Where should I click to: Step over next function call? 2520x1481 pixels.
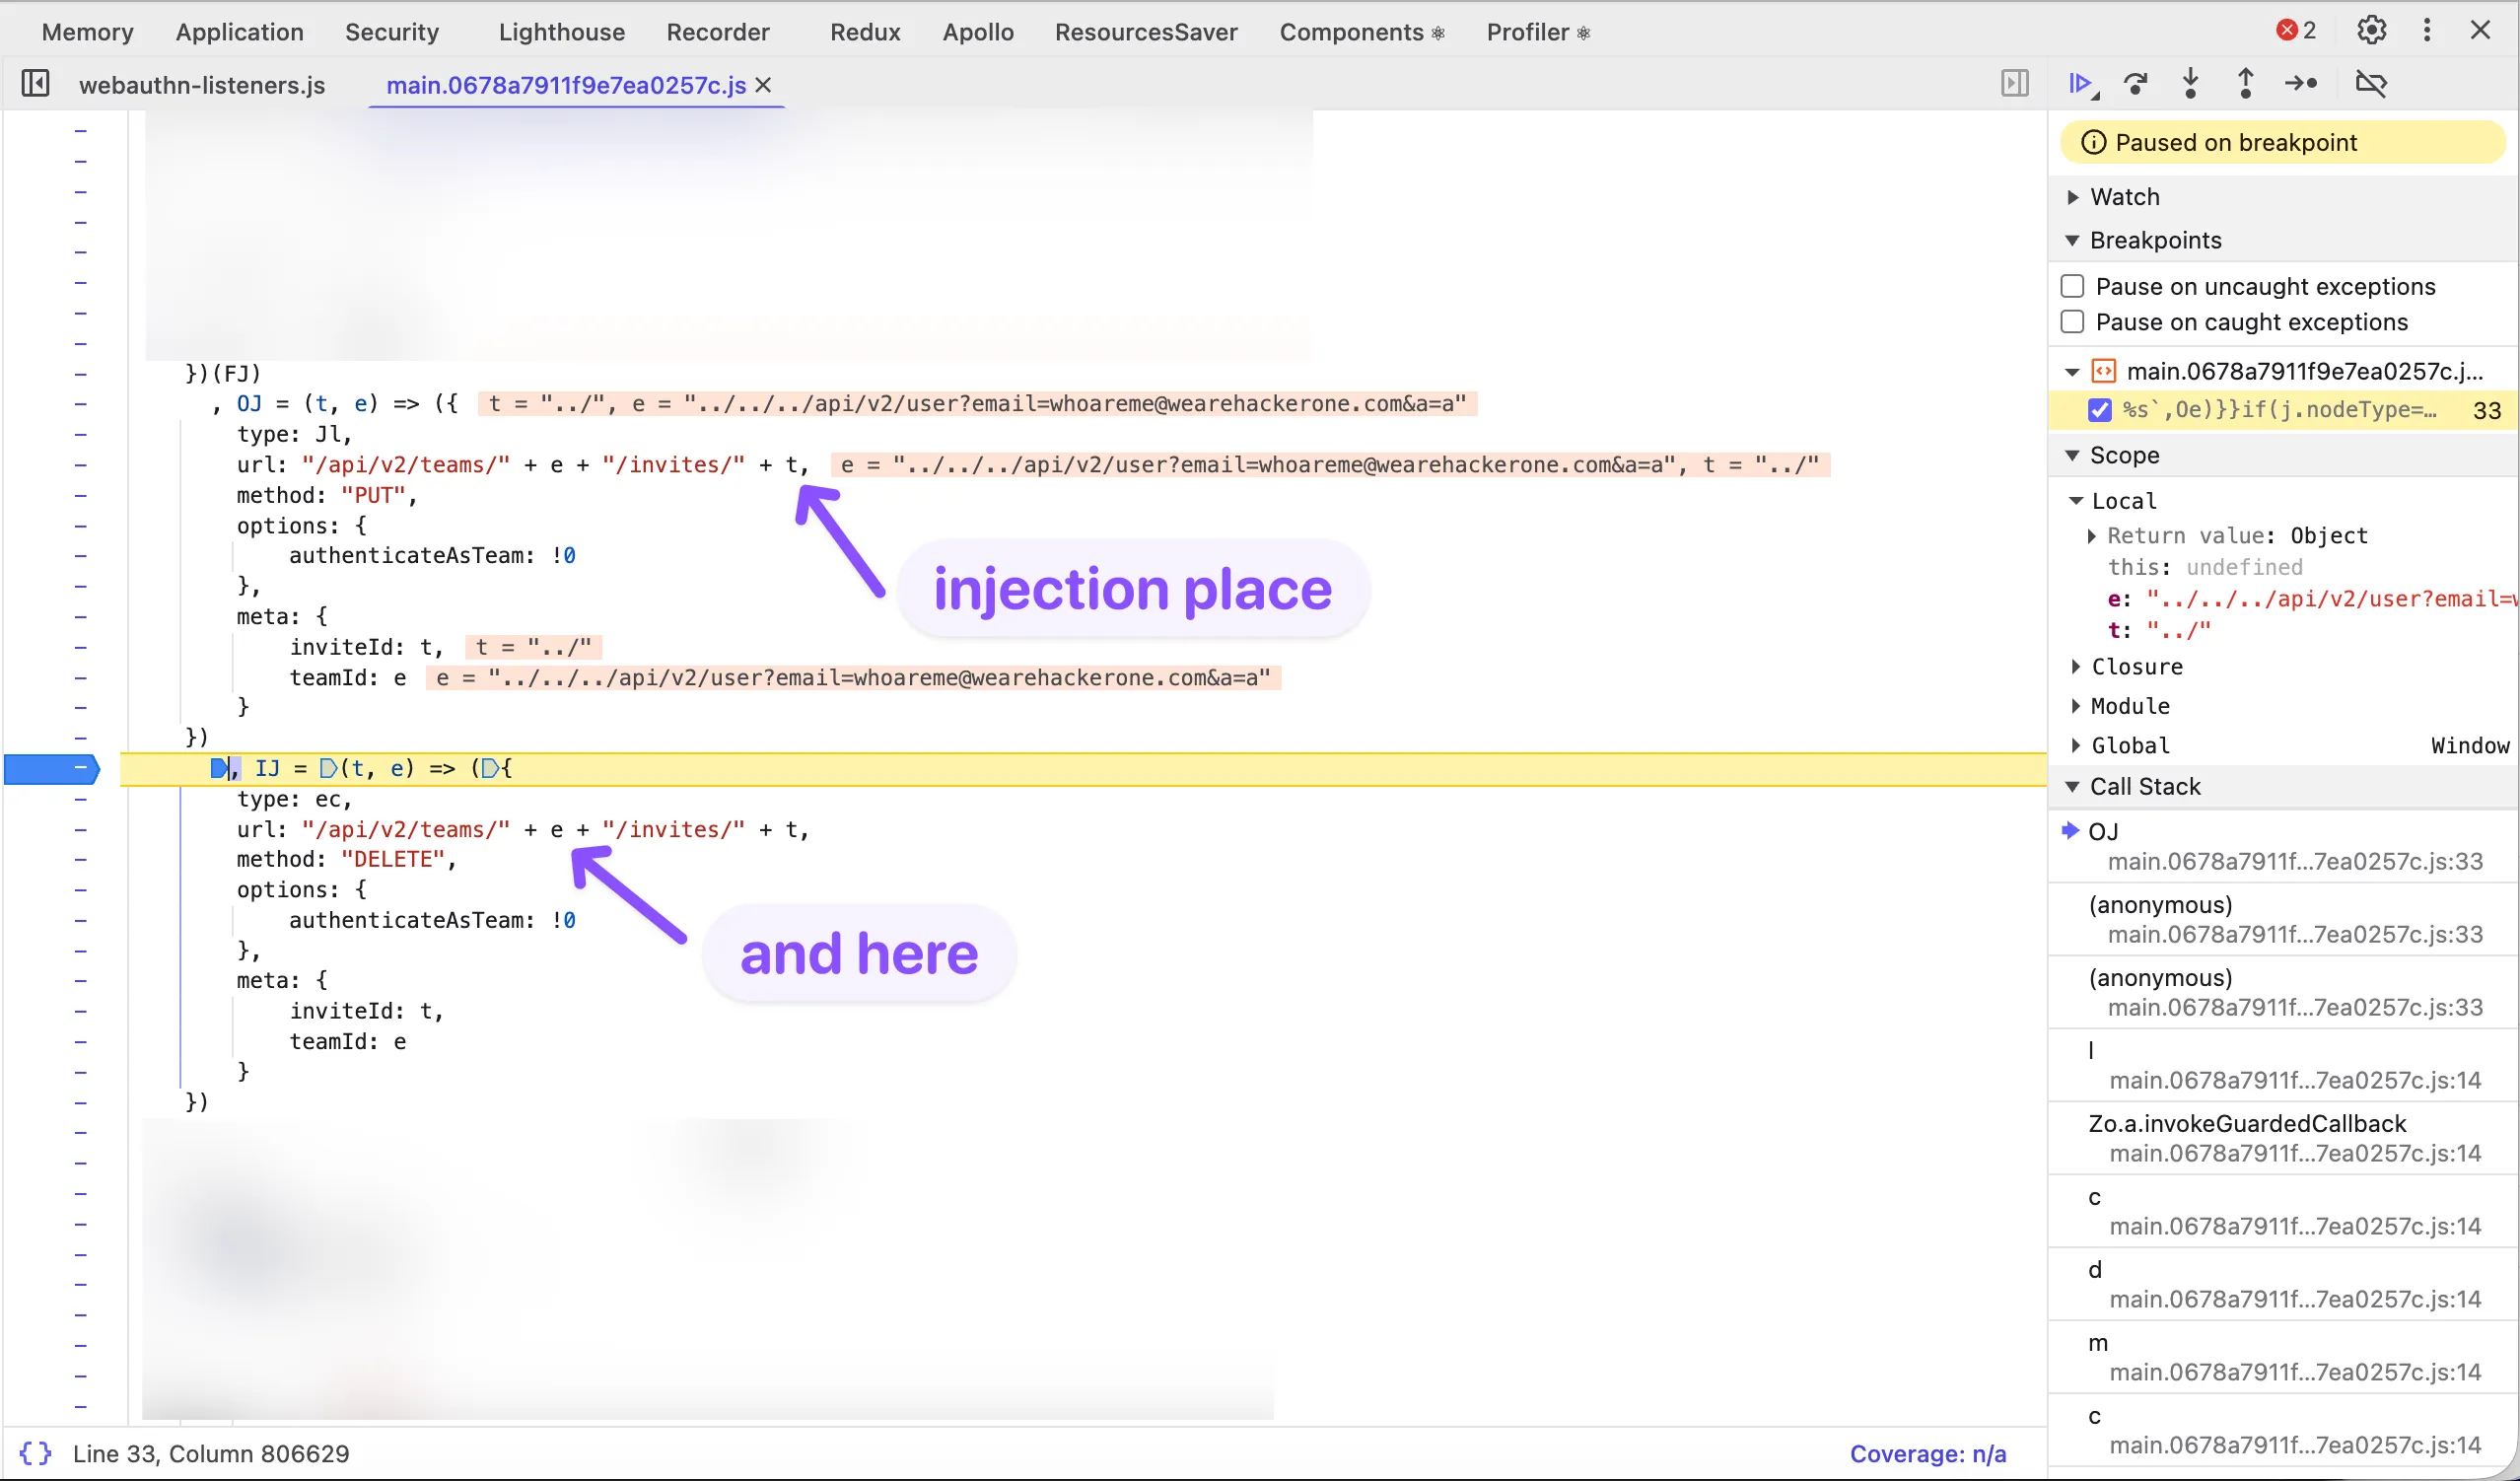point(2137,84)
